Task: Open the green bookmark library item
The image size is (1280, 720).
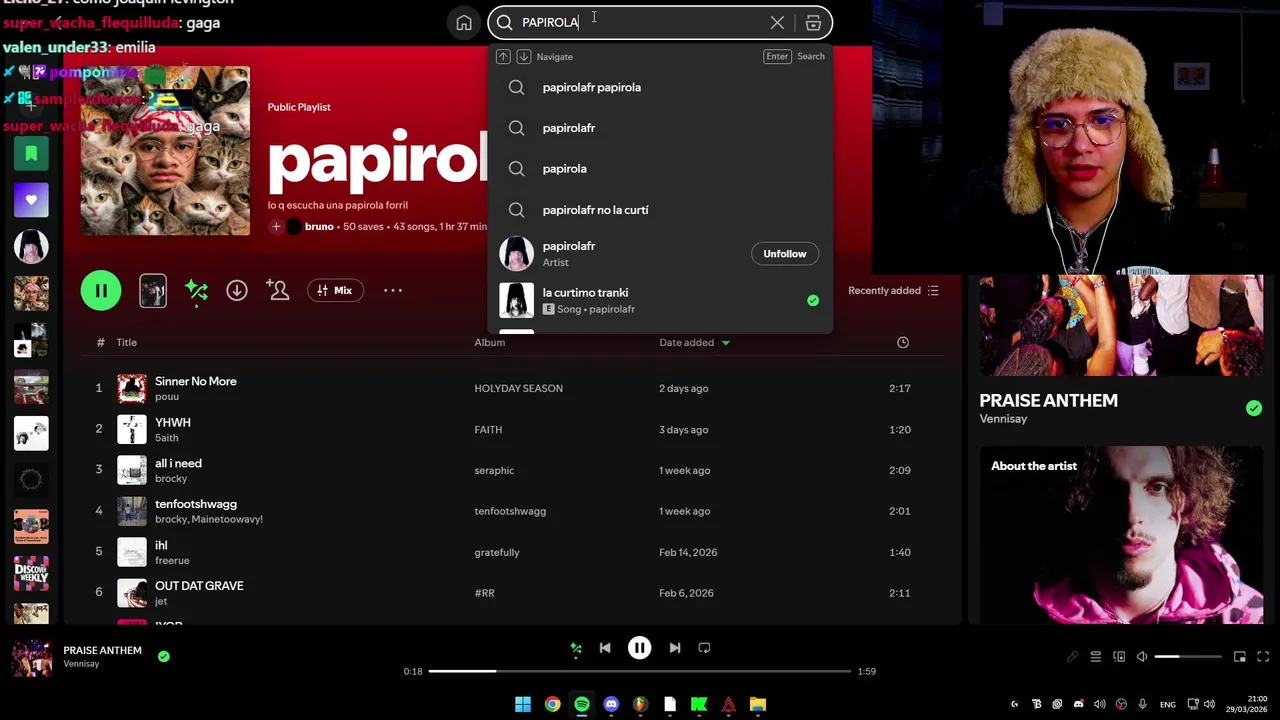Action: [x=31, y=154]
